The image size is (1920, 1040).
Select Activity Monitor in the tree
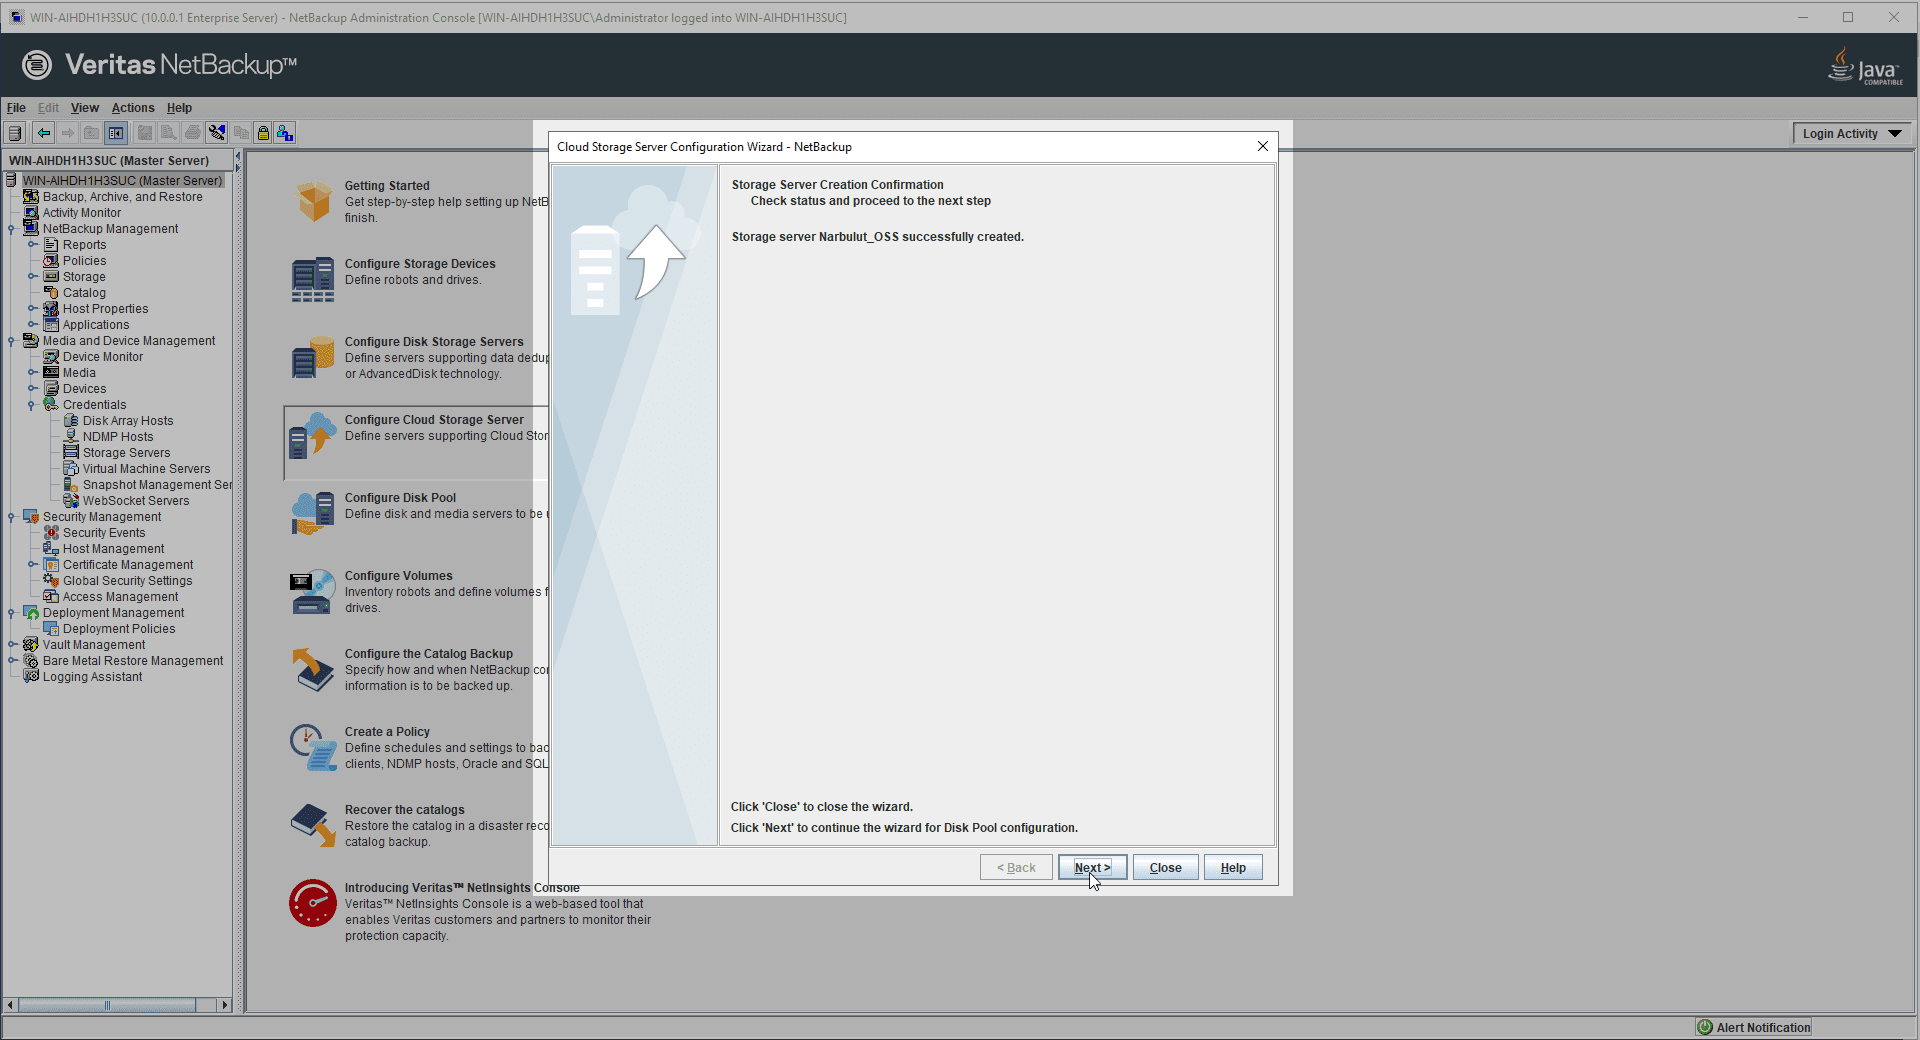82,213
